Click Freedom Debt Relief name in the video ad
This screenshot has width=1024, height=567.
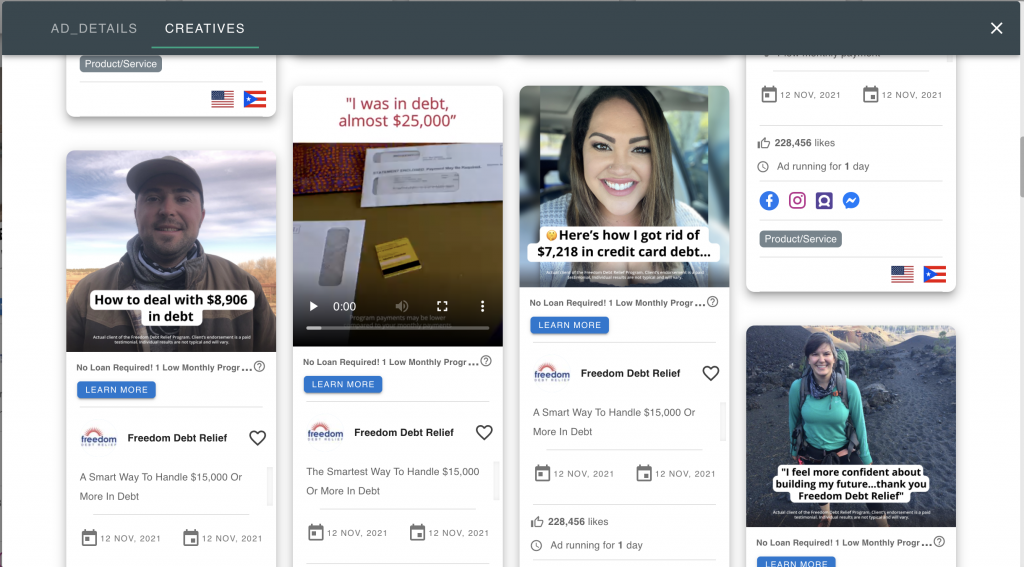[404, 432]
